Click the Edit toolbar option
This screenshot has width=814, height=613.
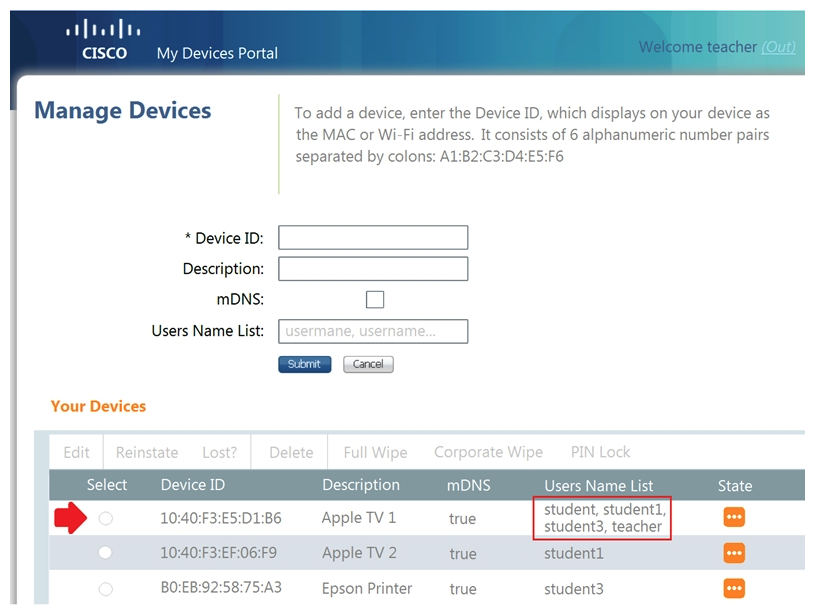[76, 453]
